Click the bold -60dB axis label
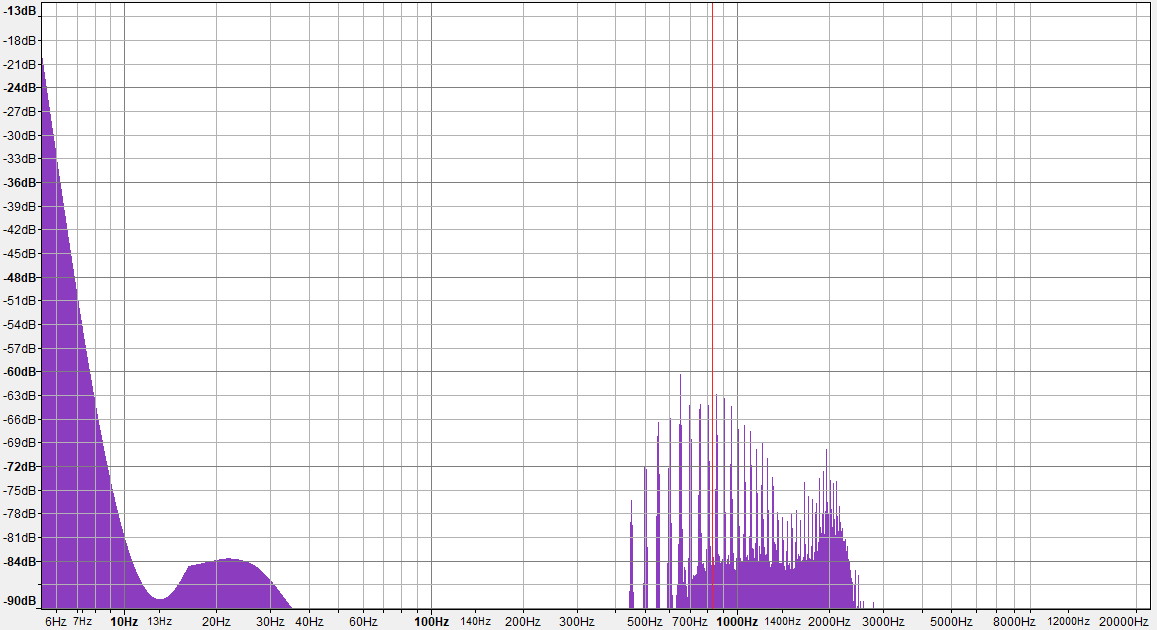1157x630 pixels. point(20,371)
